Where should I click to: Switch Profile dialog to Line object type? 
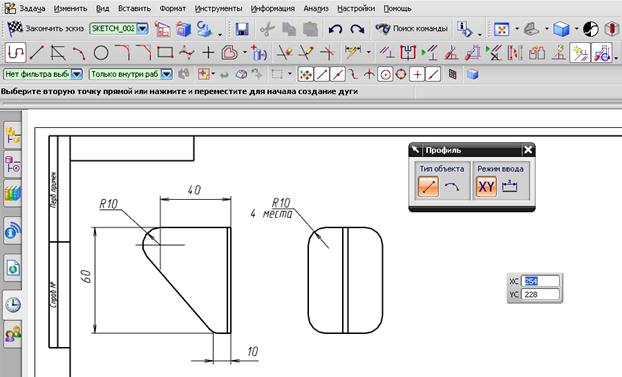(428, 187)
